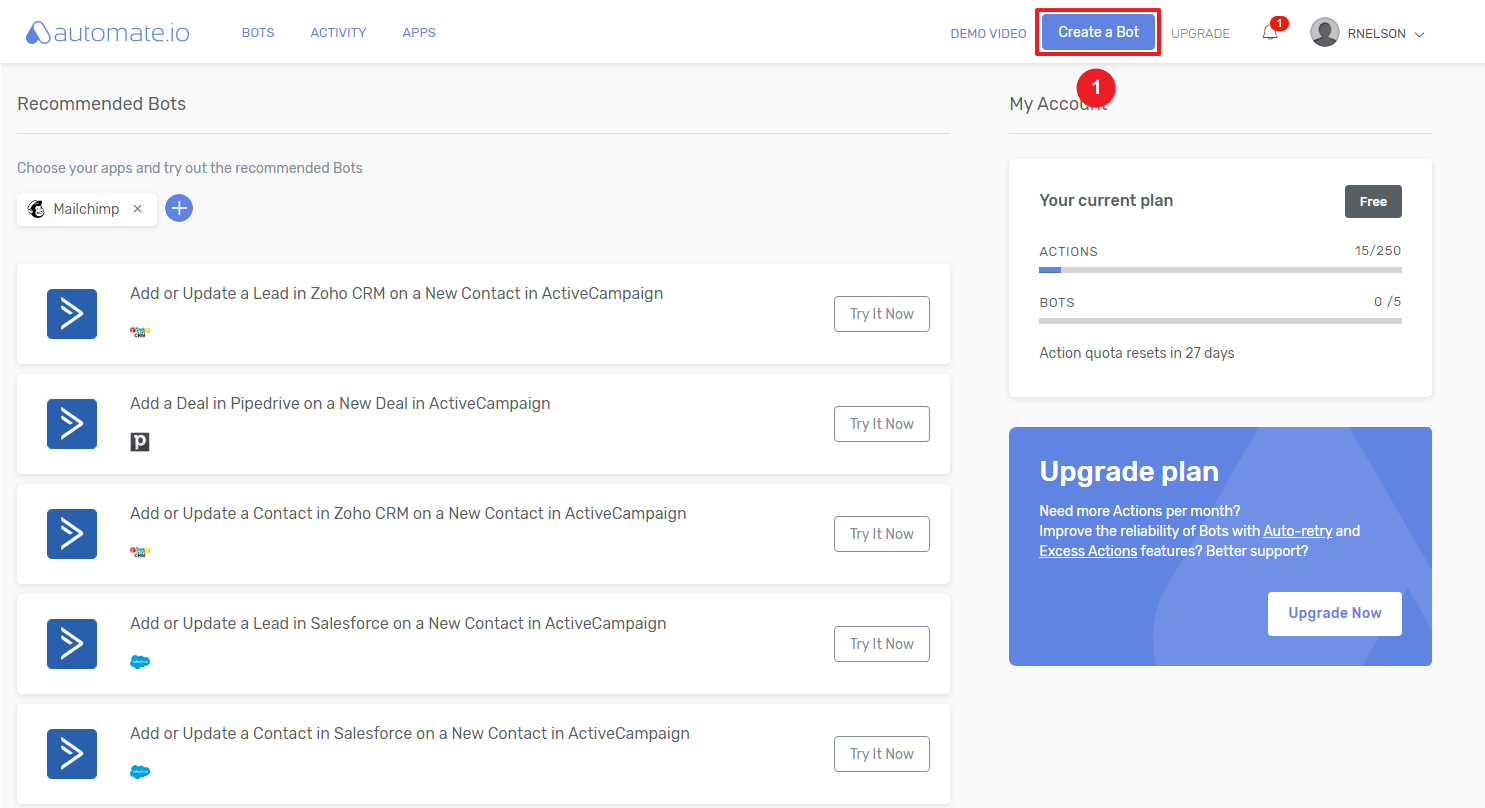Open the notifications bell icon
This screenshot has height=808, width=1485.
[x=1270, y=33]
